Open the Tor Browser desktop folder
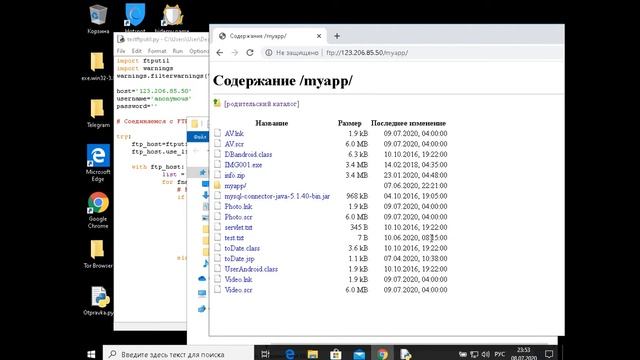Viewport: 640px width, 360px height. [x=98, y=254]
